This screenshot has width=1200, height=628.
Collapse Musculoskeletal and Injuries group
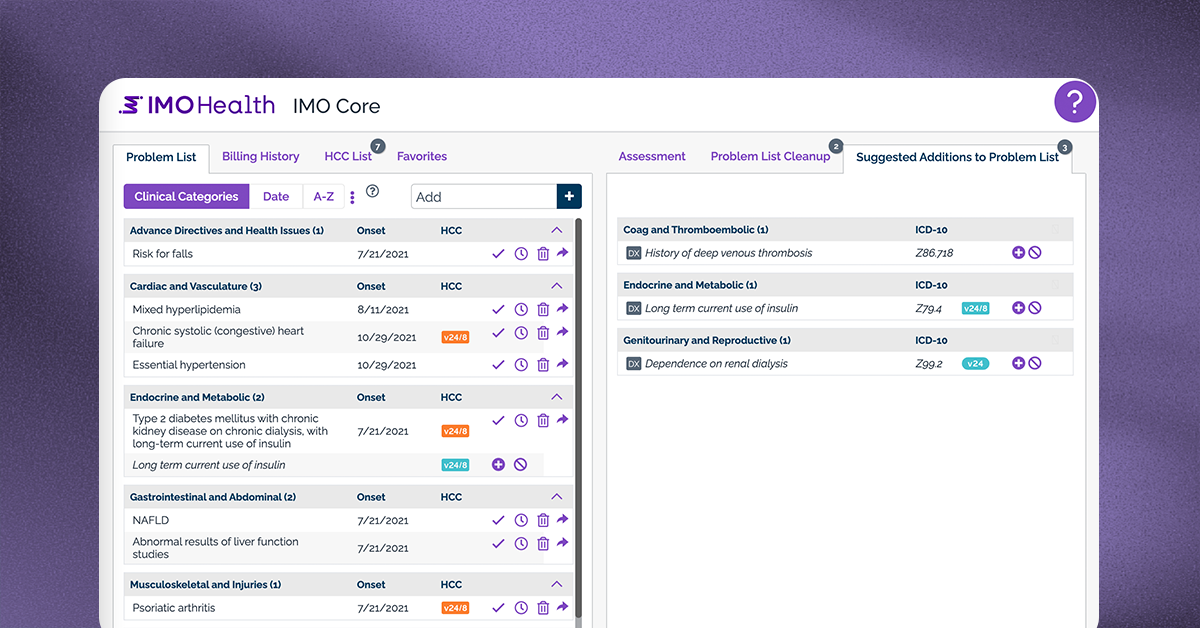point(557,585)
